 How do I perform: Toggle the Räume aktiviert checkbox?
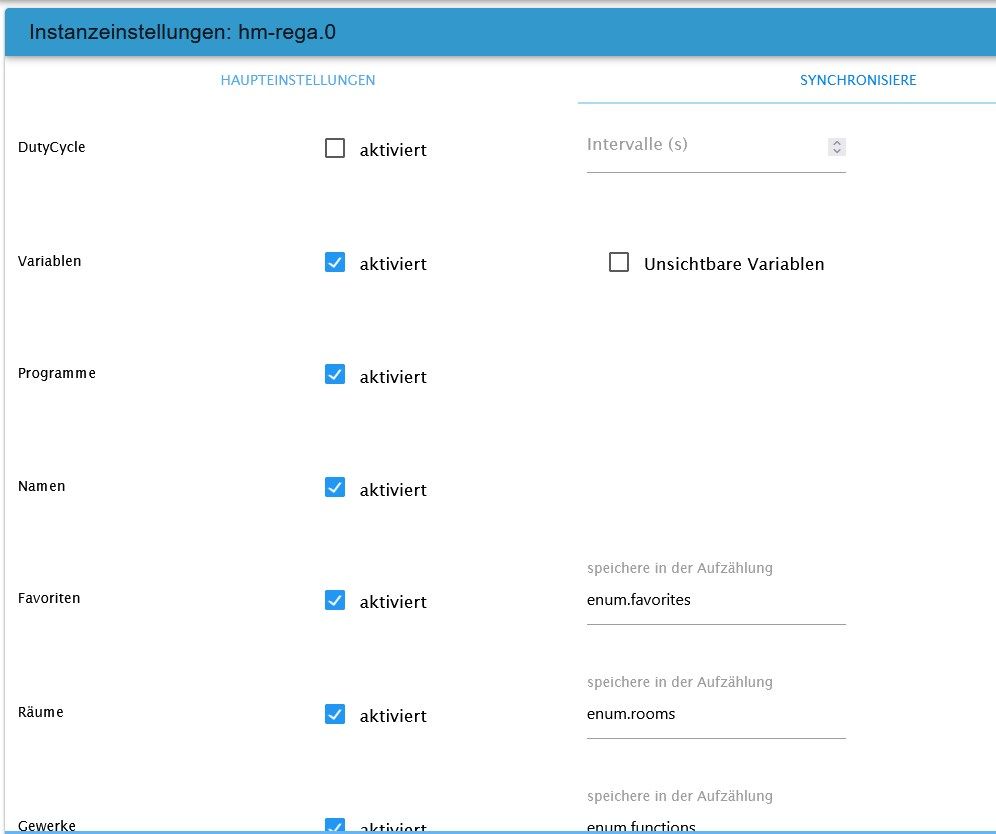335,714
